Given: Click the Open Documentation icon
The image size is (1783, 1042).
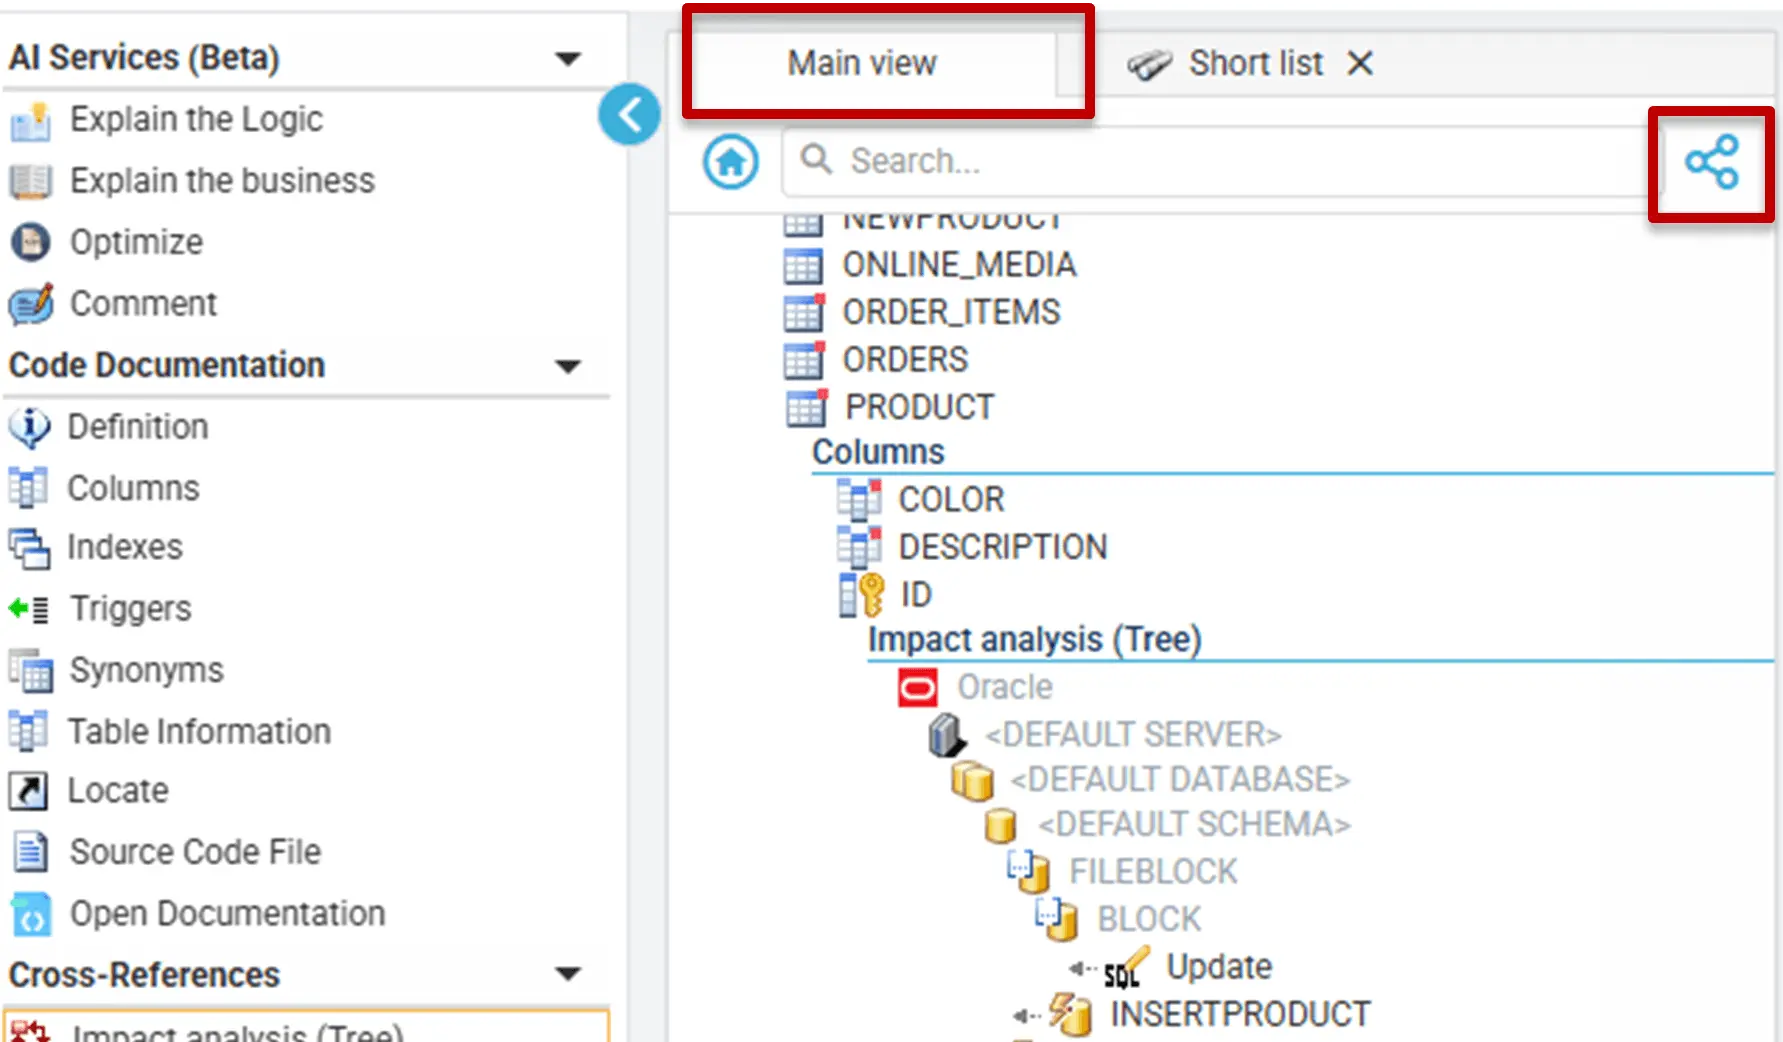Looking at the screenshot, I should (x=30, y=914).
